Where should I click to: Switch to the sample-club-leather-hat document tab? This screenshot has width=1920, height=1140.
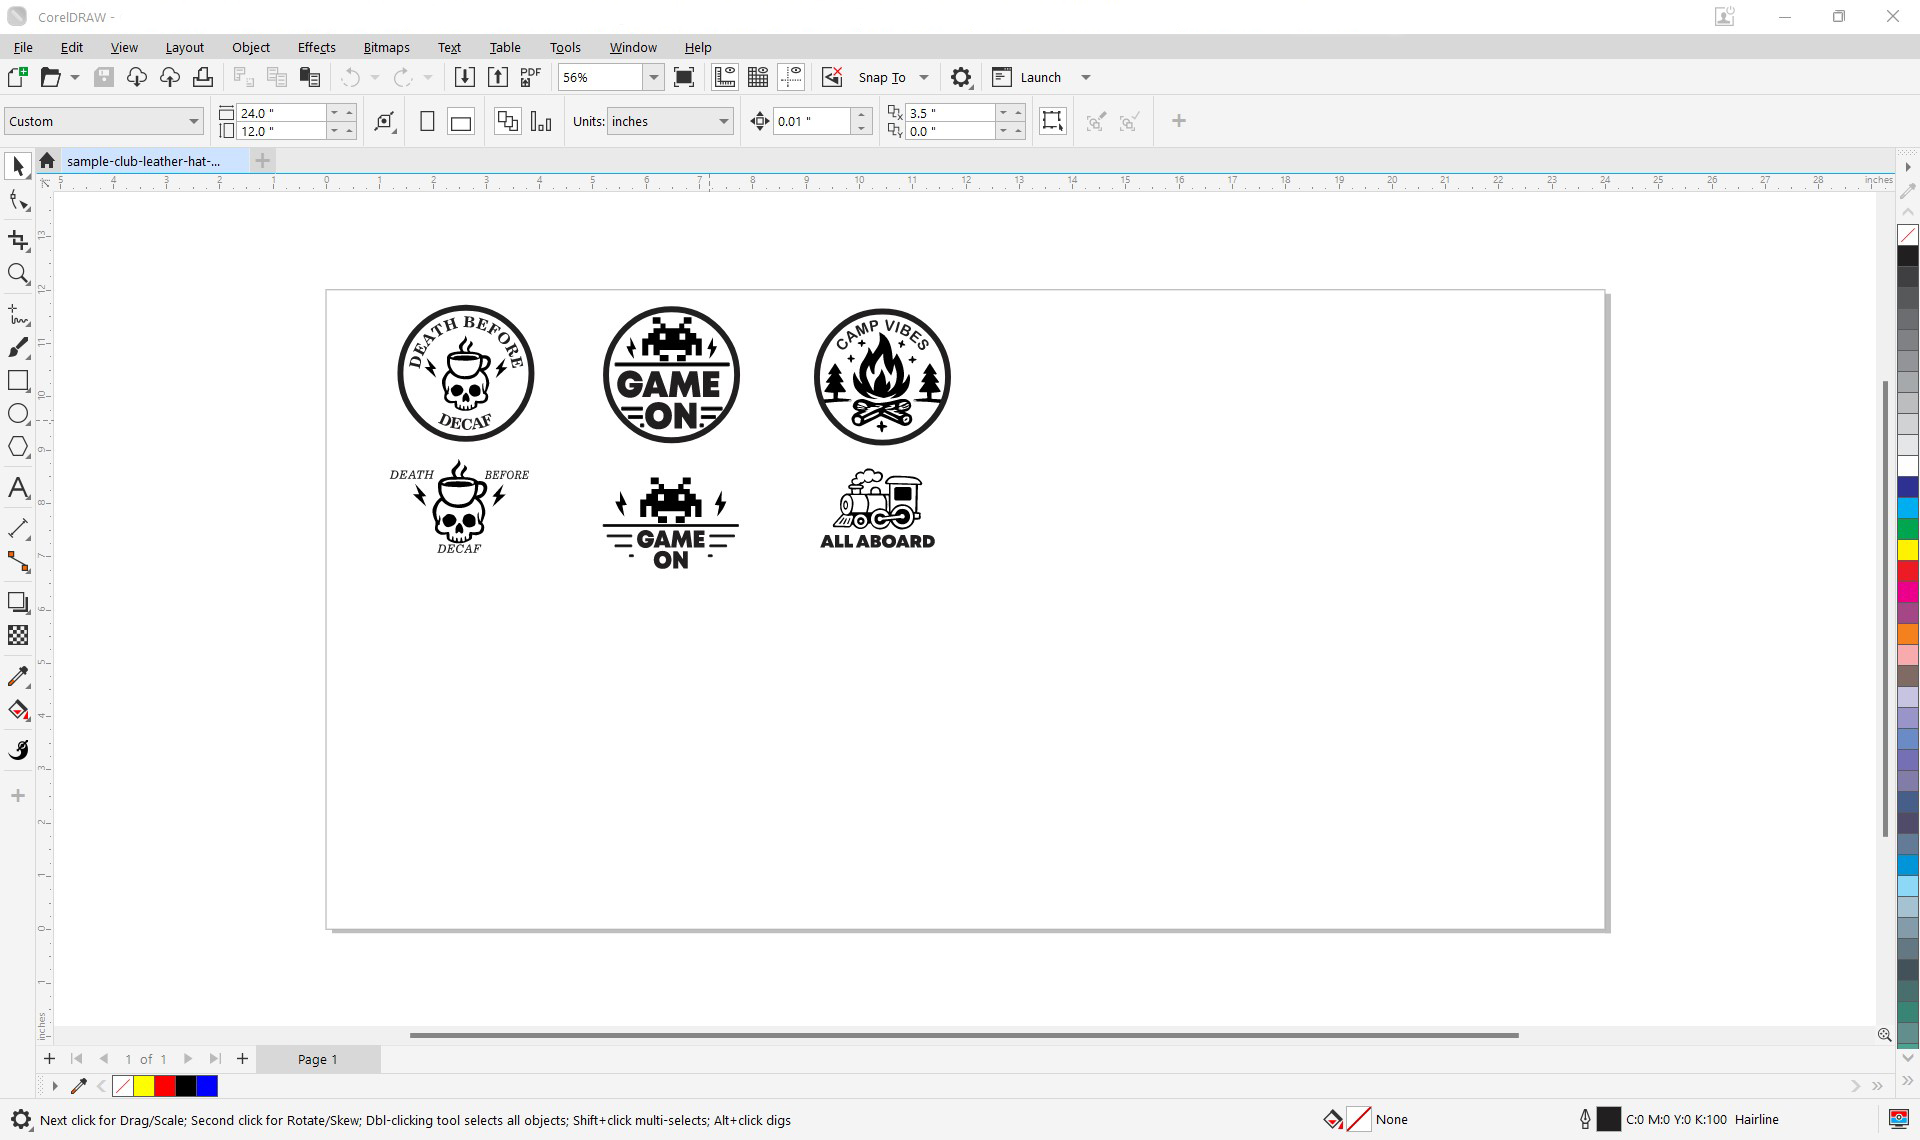click(x=143, y=161)
